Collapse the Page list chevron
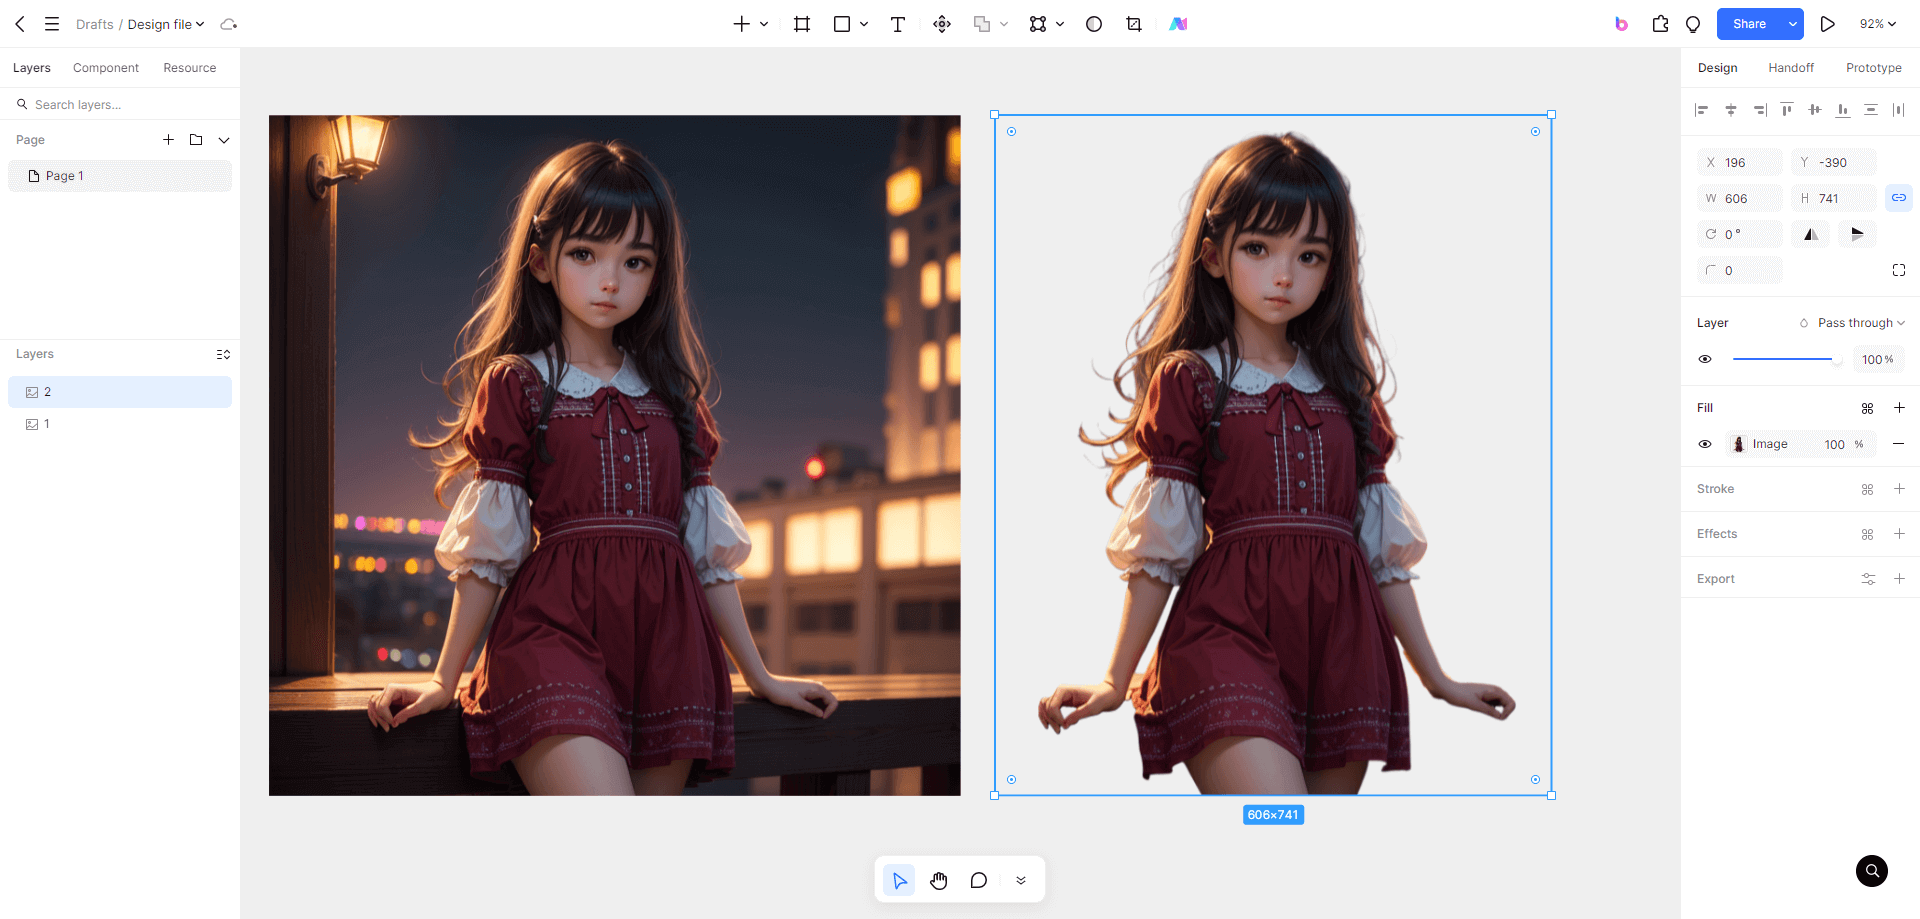The width and height of the screenshot is (1920, 919). click(224, 140)
